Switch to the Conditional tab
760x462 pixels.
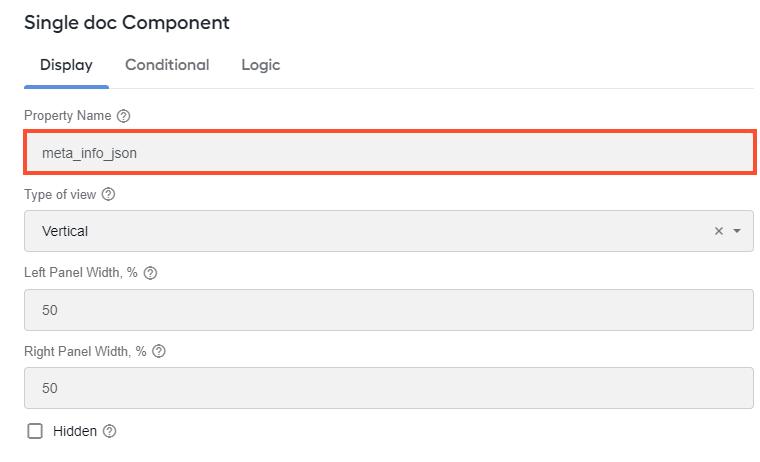coord(167,65)
